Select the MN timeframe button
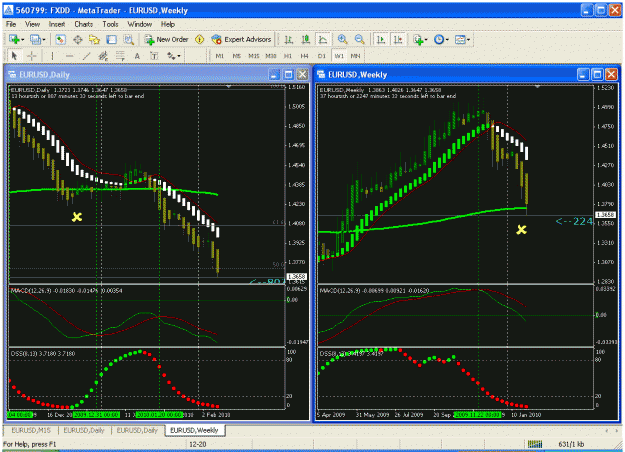Viewport: 625px width, 452px height. click(x=355, y=56)
